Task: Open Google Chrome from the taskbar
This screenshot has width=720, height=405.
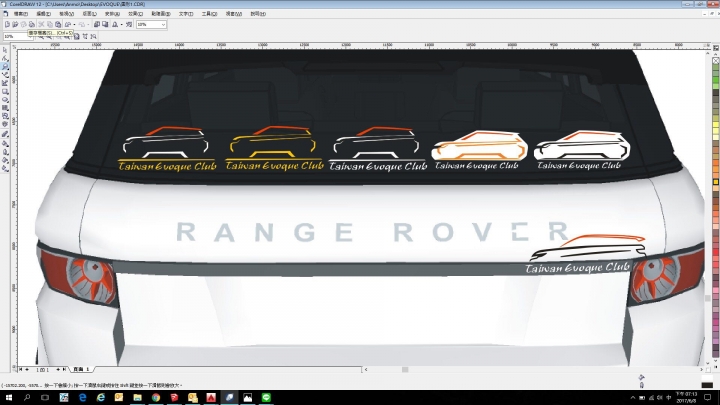Action: tap(156, 398)
